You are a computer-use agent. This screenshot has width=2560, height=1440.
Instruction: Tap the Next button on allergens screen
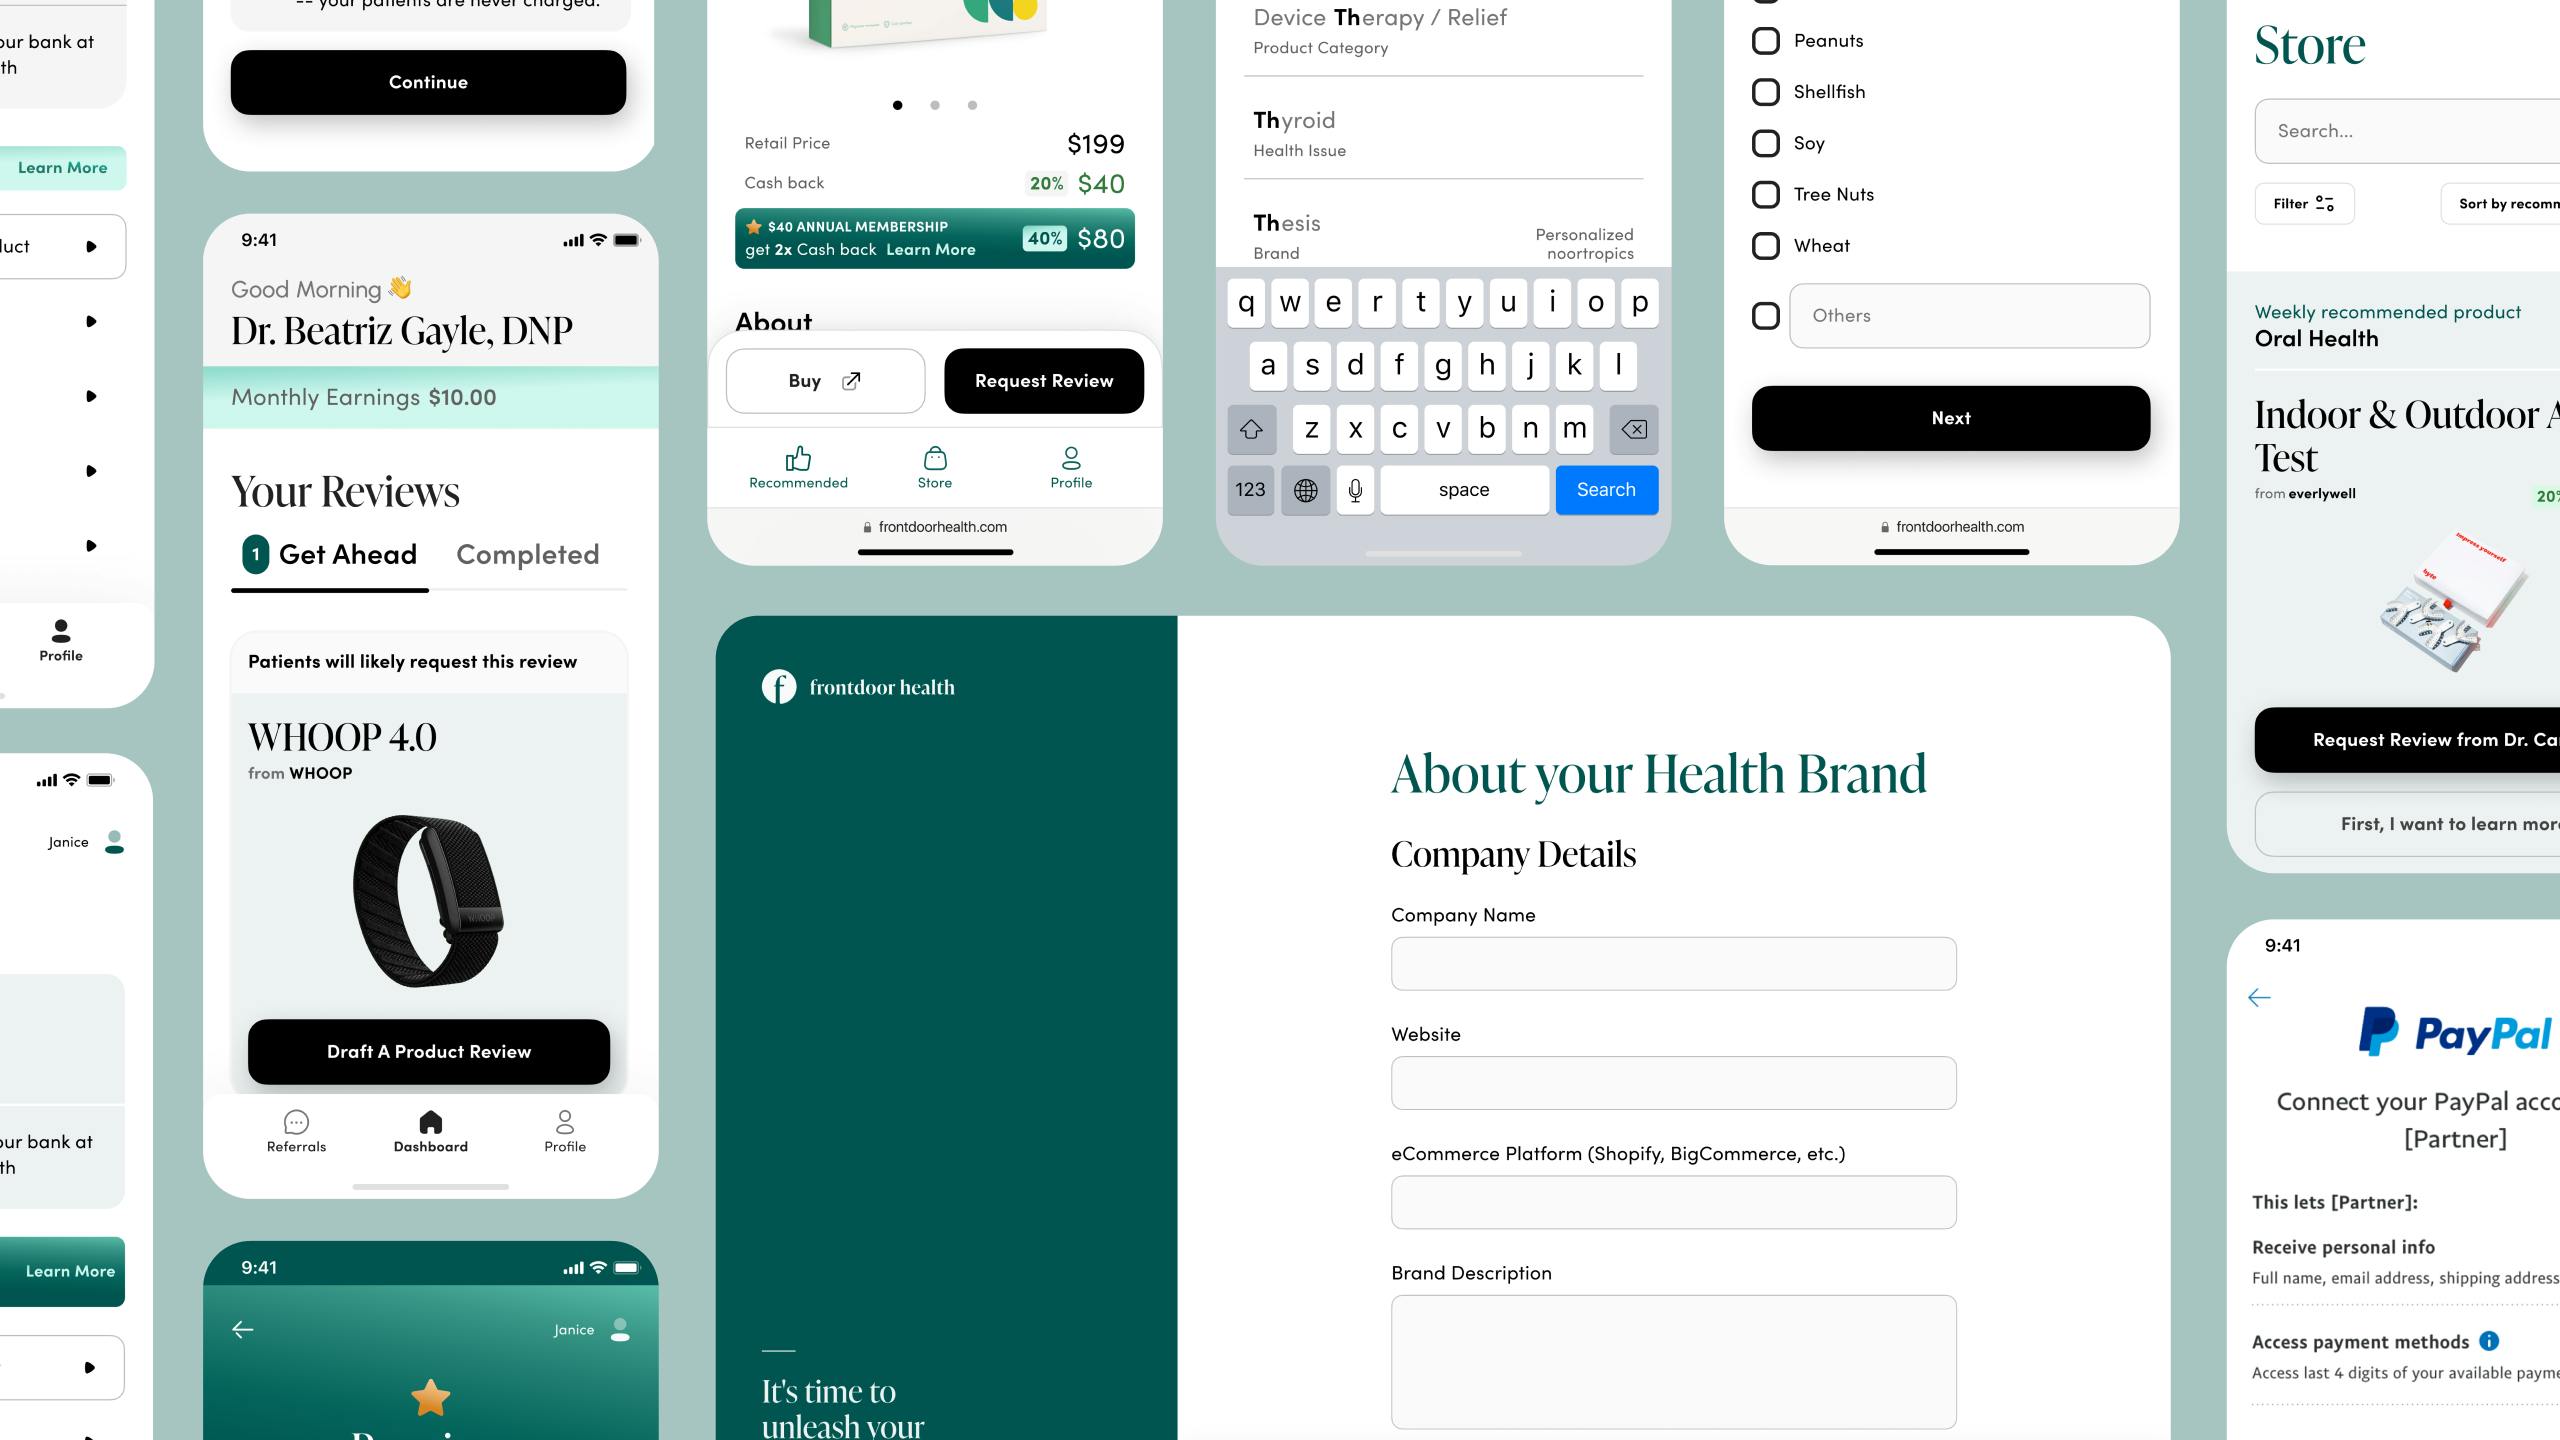(x=1950, y=417)
